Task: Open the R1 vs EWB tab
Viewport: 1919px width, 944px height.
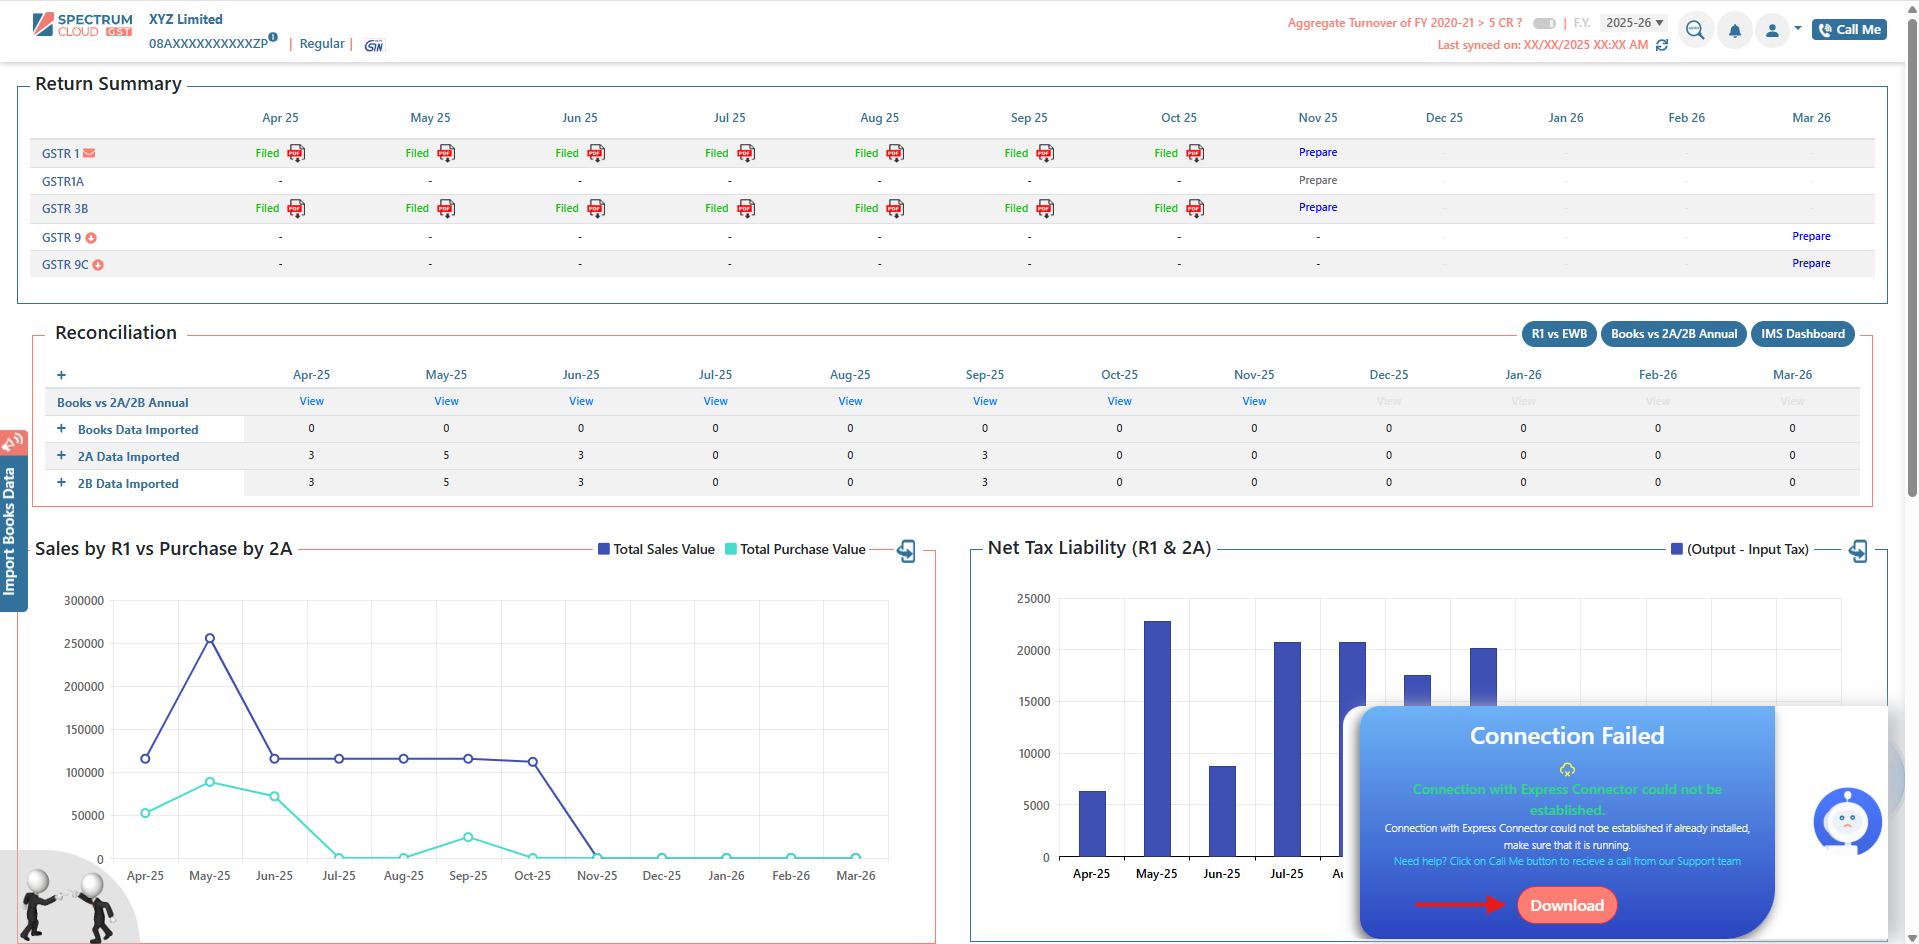Action: (x=1558, y=334)
